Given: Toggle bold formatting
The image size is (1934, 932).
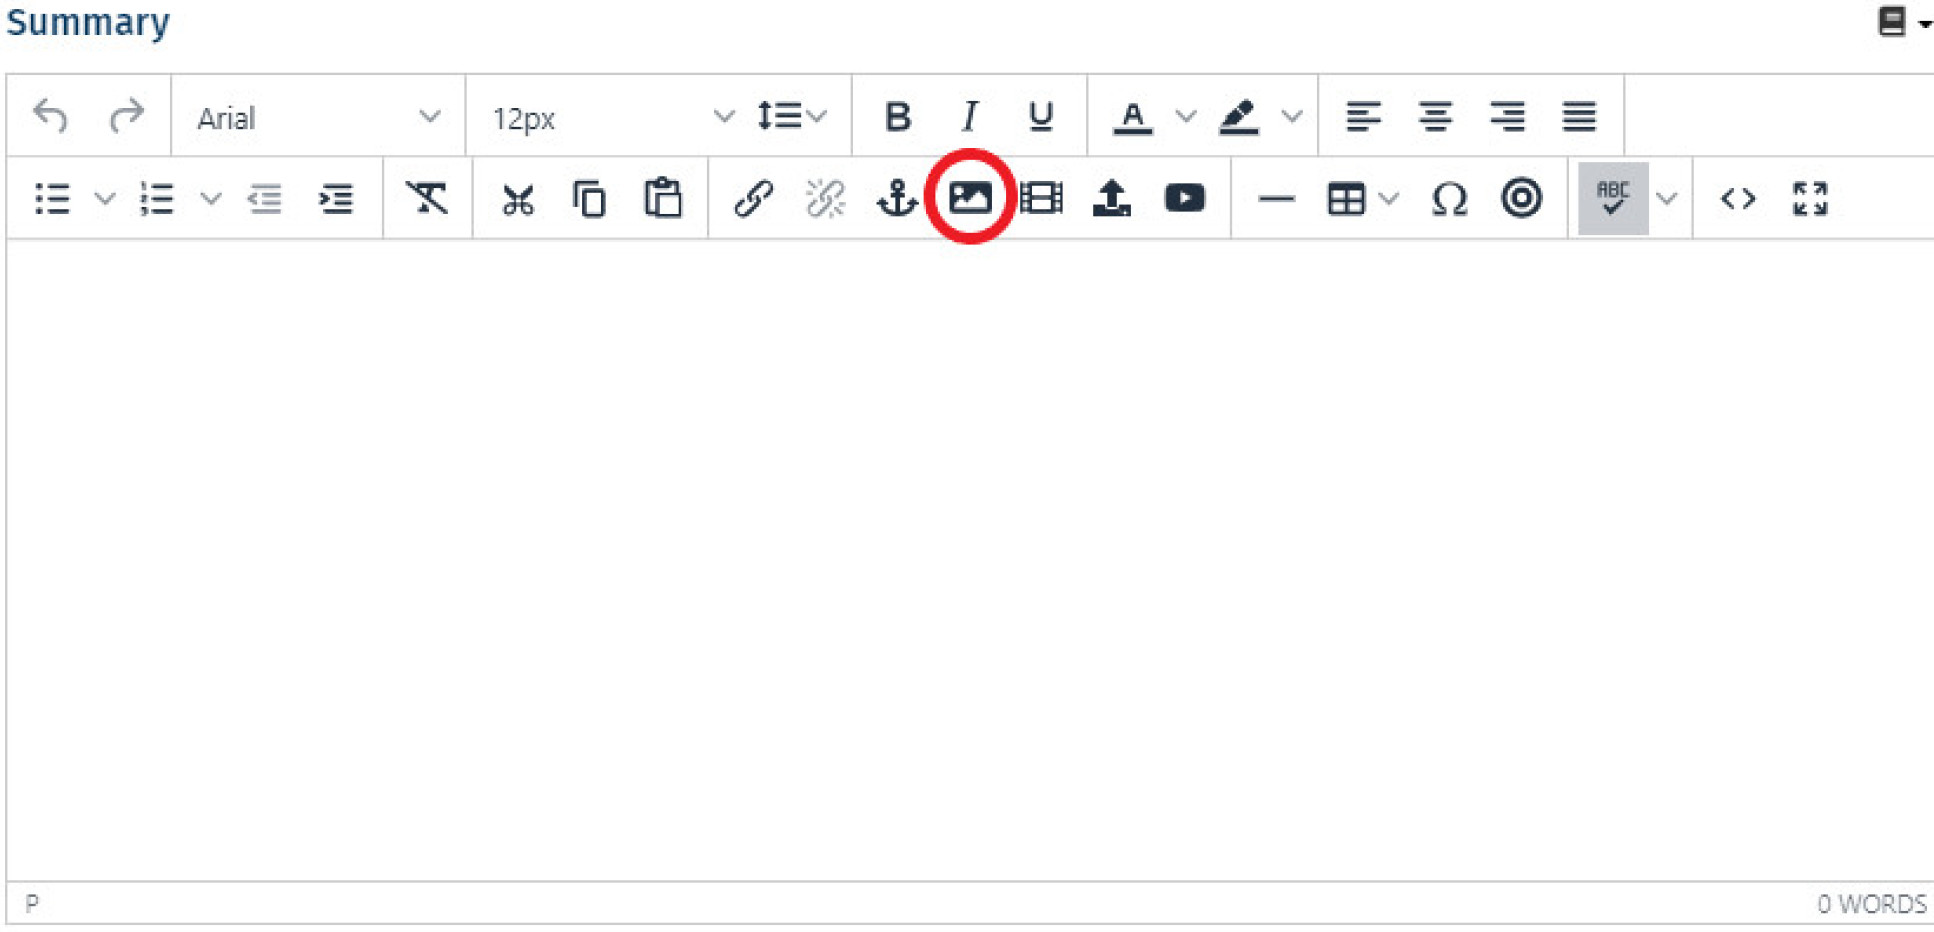Looking at the screenshot, I should (x=897, y=117).
